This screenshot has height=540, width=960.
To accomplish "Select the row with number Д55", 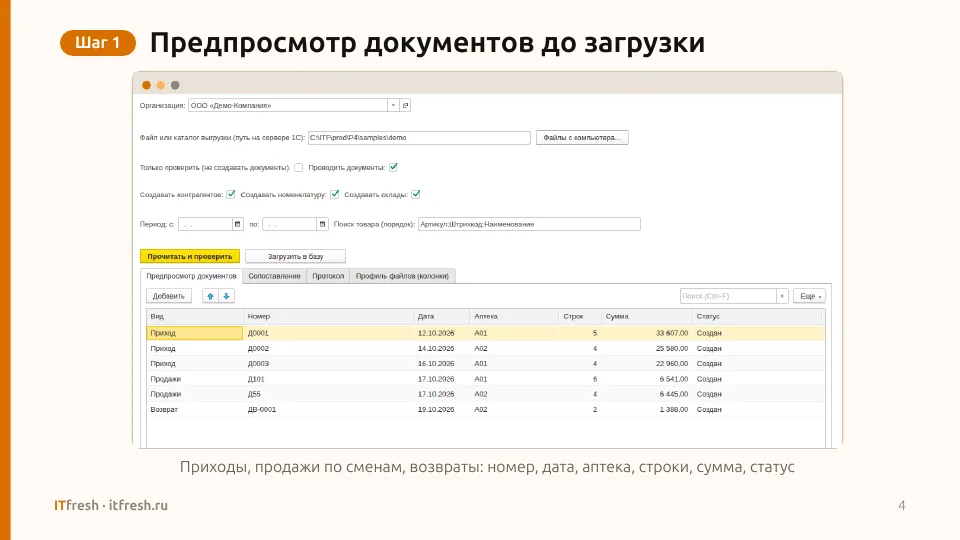I will [x=486, y=394].
